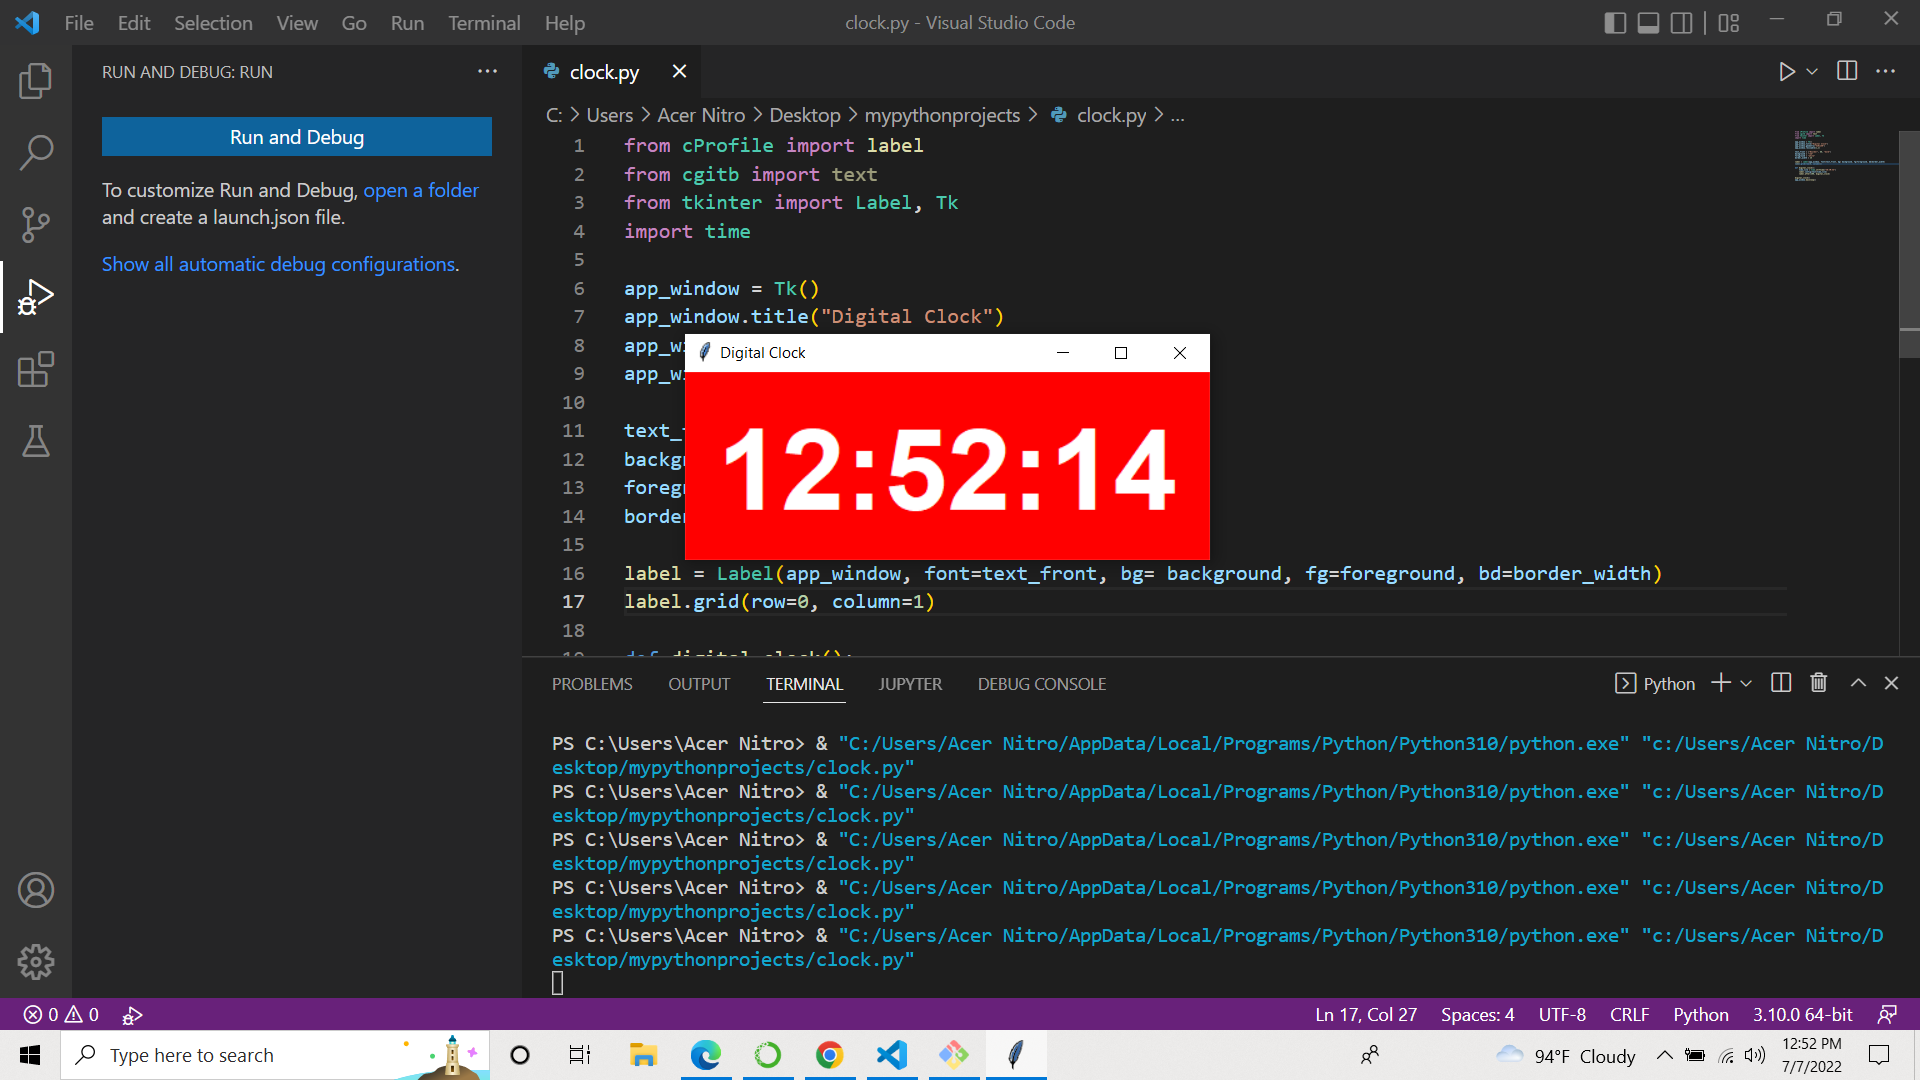This screenshot has height=1080, width=1920.
Task: Click breadcrumb 'mypythonprojects' folder
Action: point(942,115)
